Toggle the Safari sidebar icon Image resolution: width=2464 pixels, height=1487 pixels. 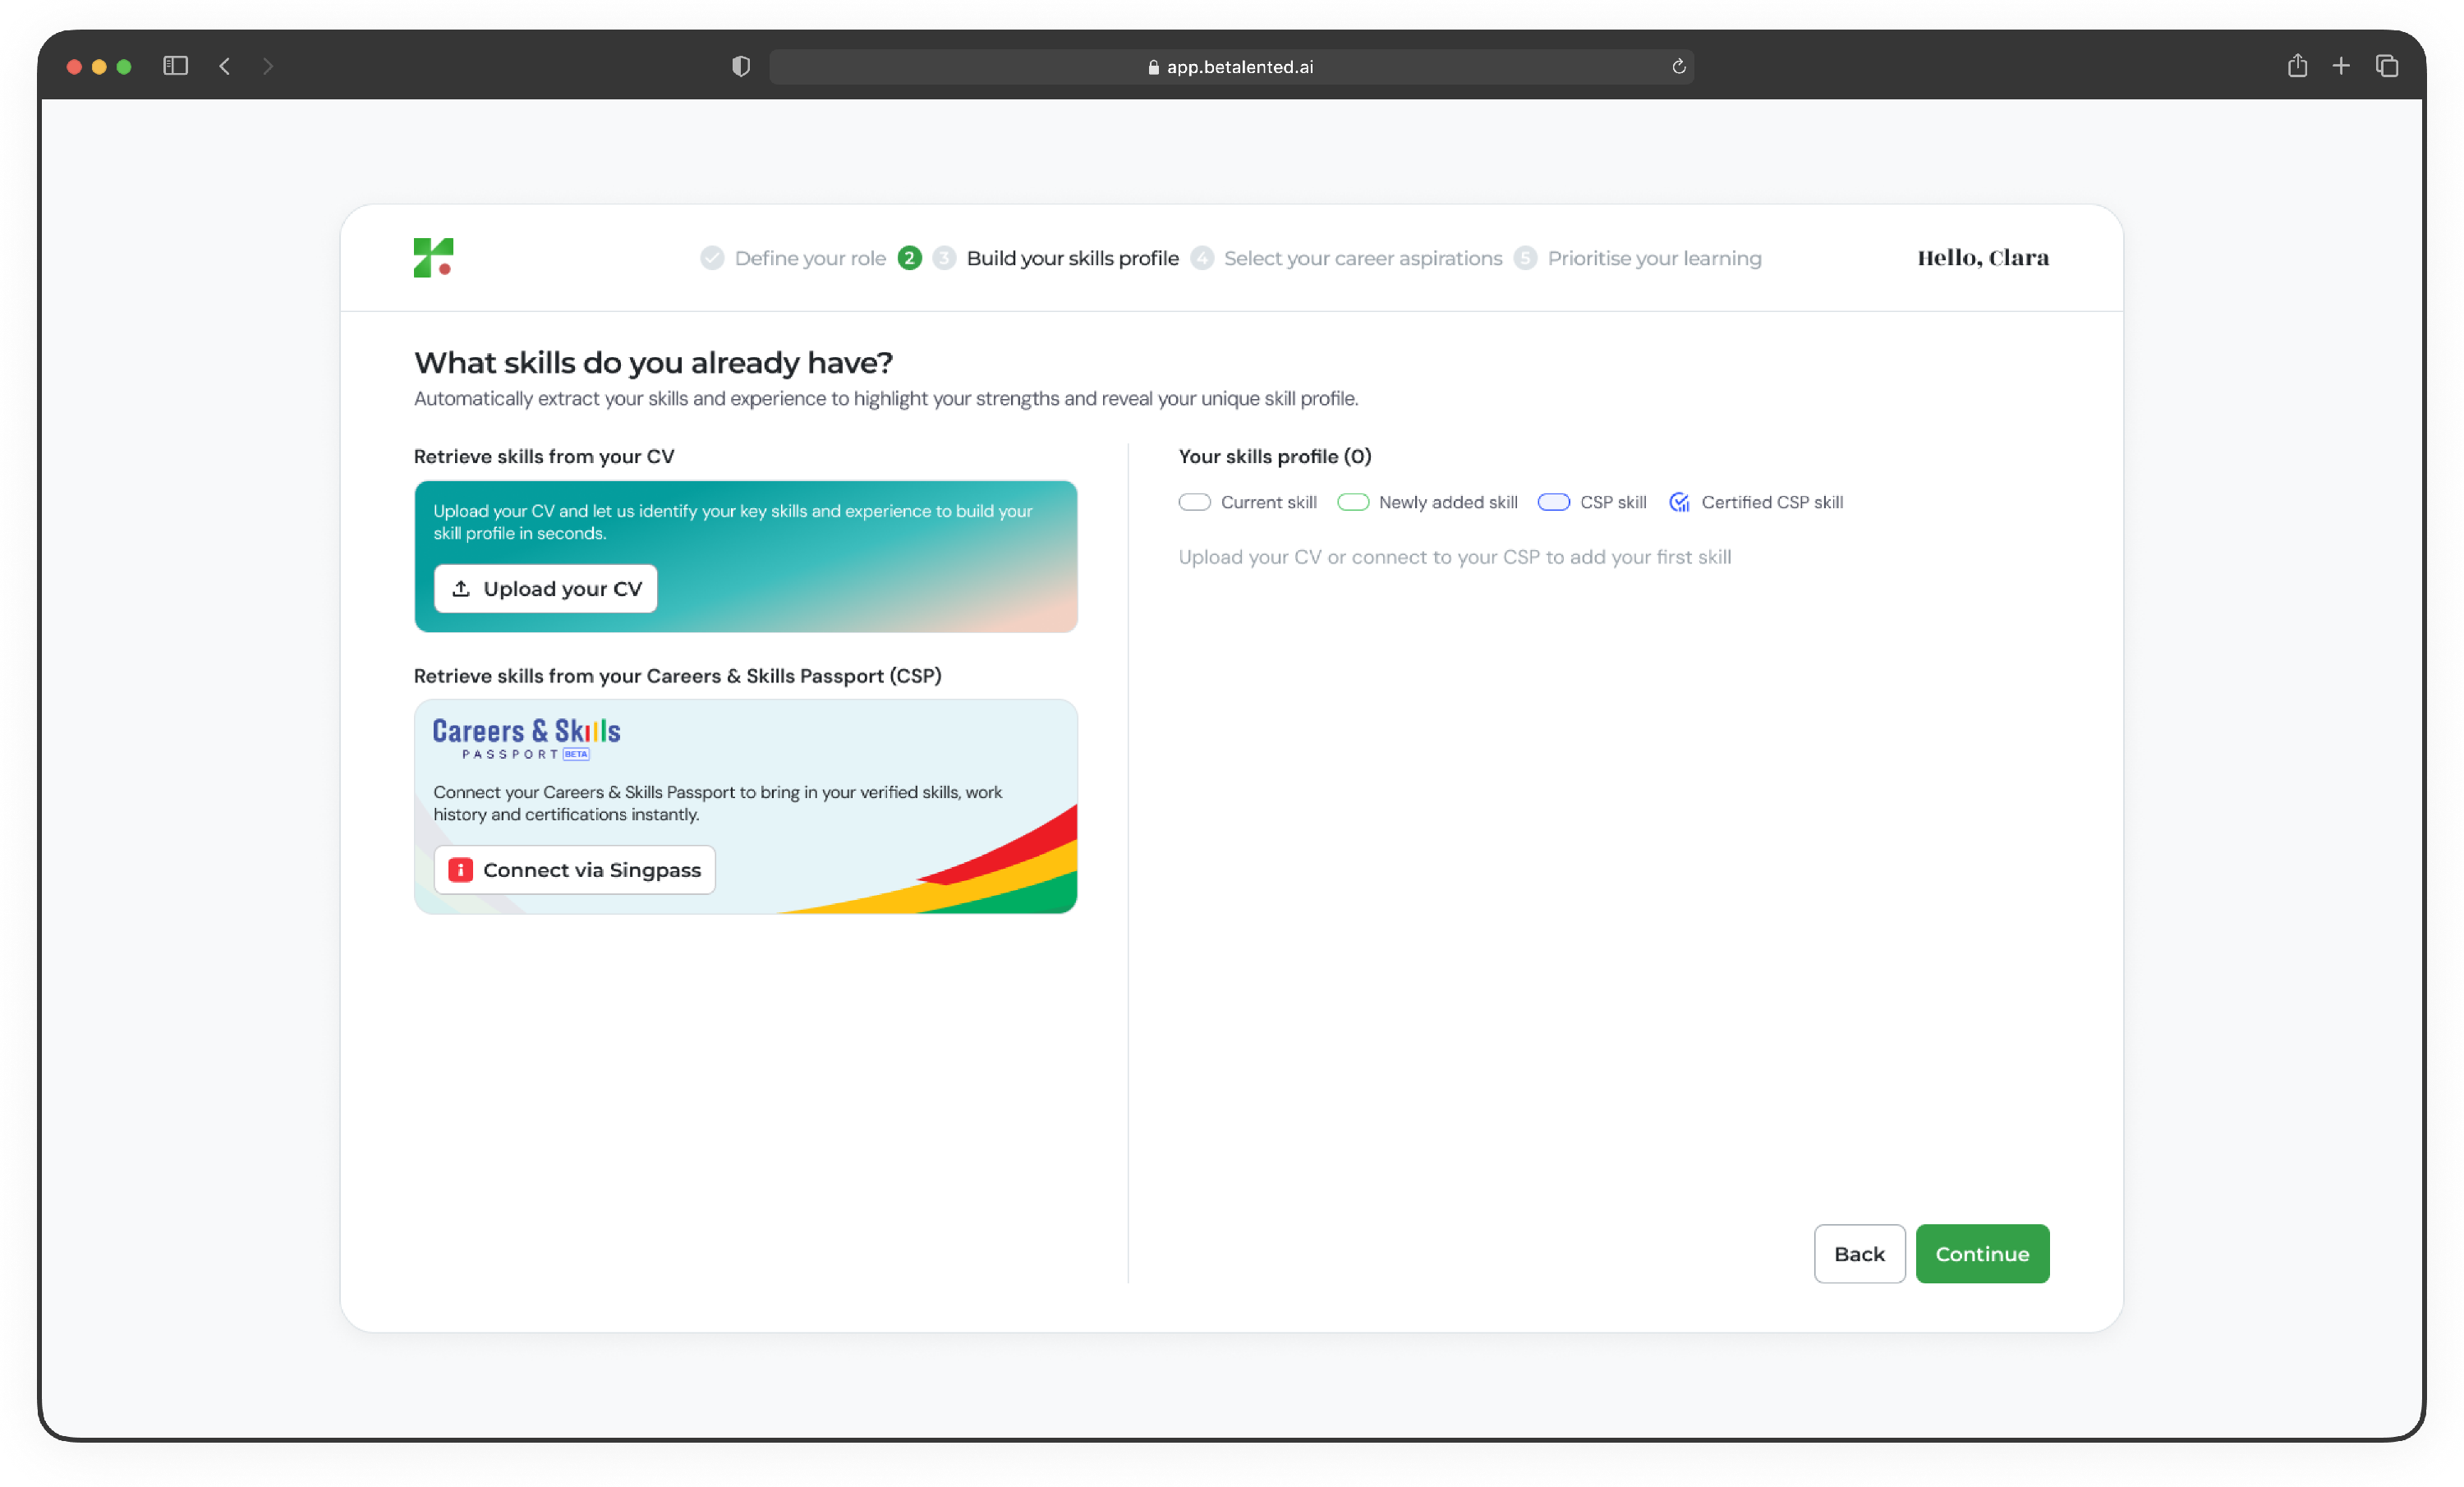coord(176,66)
